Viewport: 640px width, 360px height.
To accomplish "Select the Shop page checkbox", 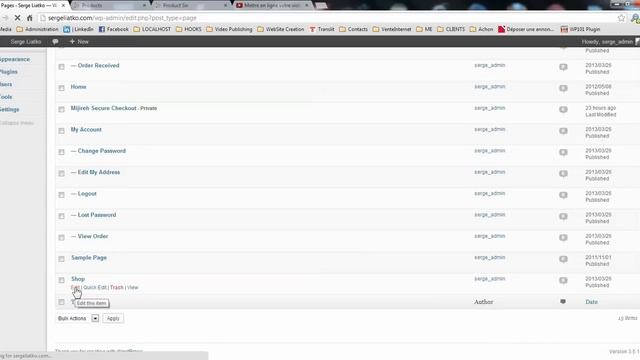I will click(61, 280).
